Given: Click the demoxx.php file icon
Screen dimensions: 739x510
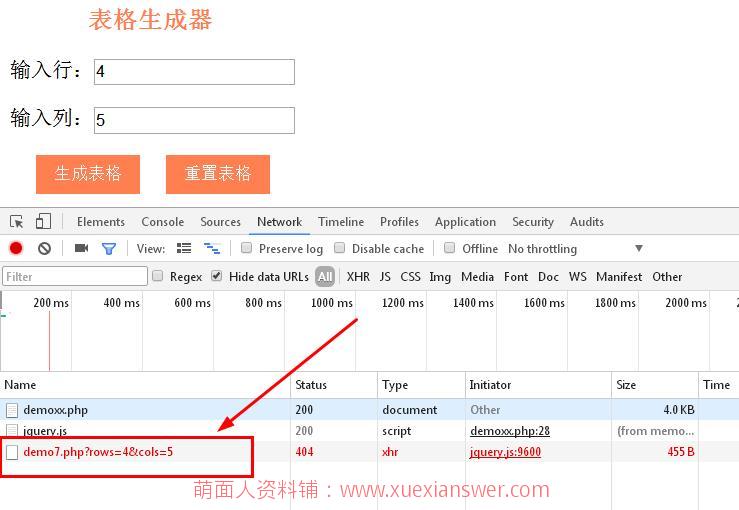Looking at the screenshot, I should [12, 410].
